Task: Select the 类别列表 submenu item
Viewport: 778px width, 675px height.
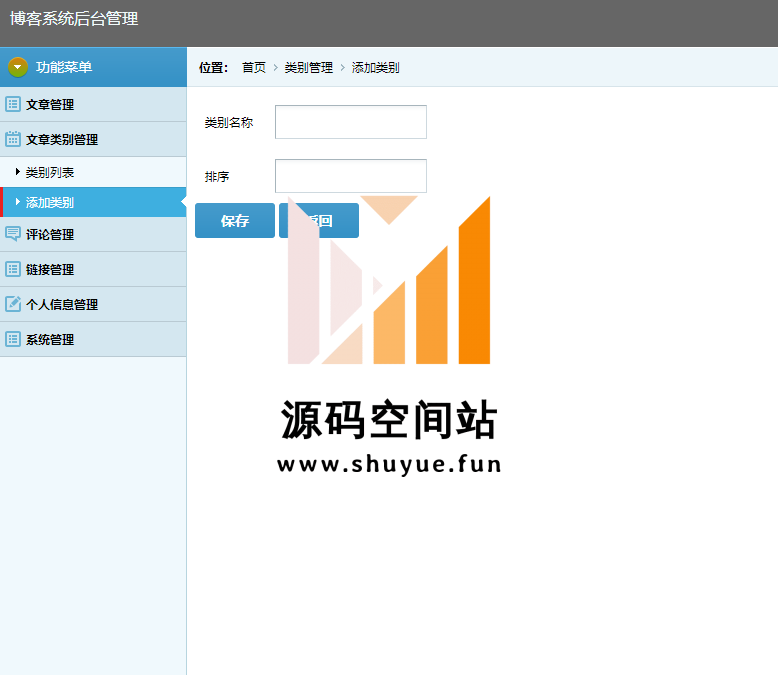Action: pyautogui.click(x=93, y=172)
